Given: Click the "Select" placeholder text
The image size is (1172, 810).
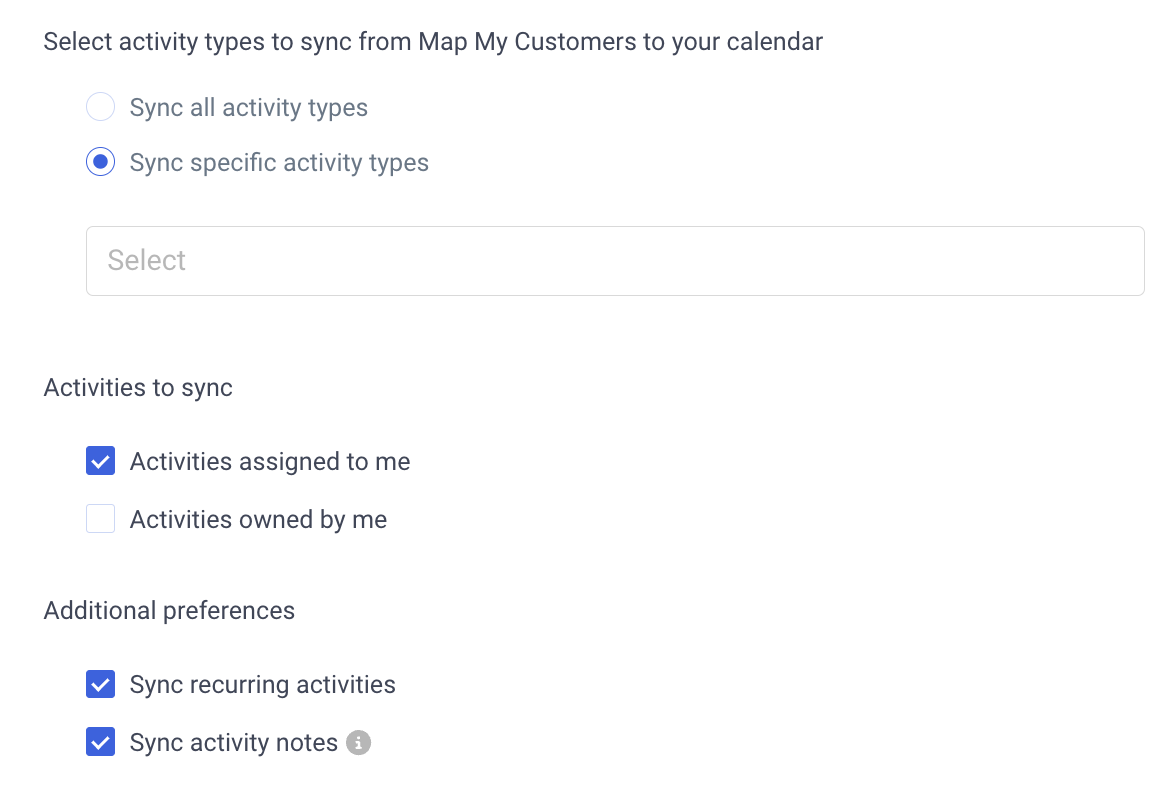Looking at the screenshot, I should [146, 260].
